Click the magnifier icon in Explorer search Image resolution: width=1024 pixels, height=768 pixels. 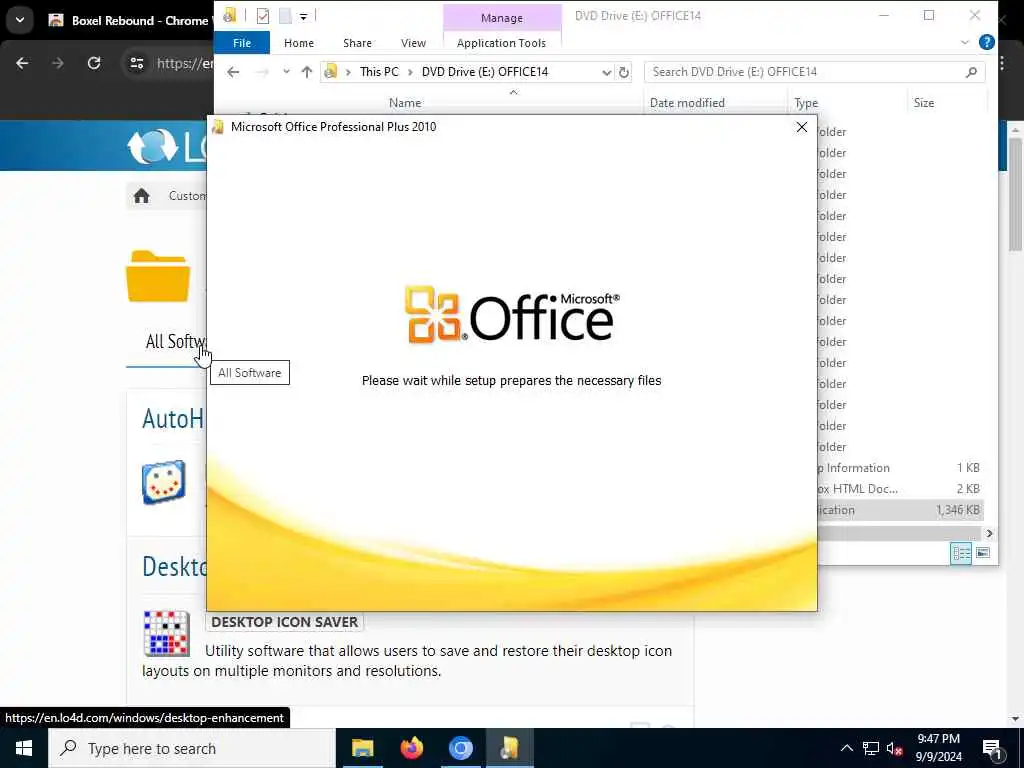click(x=972, y=72)
